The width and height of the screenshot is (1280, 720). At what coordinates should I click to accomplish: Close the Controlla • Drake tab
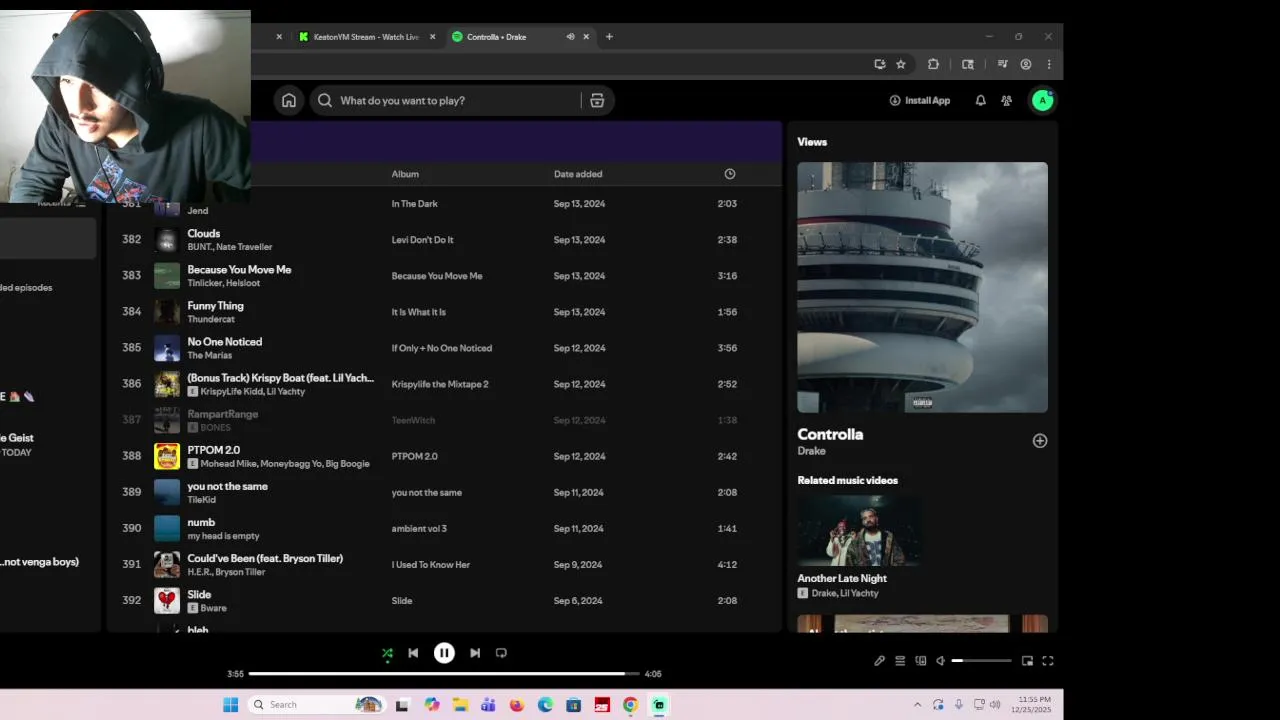(586, 37)
